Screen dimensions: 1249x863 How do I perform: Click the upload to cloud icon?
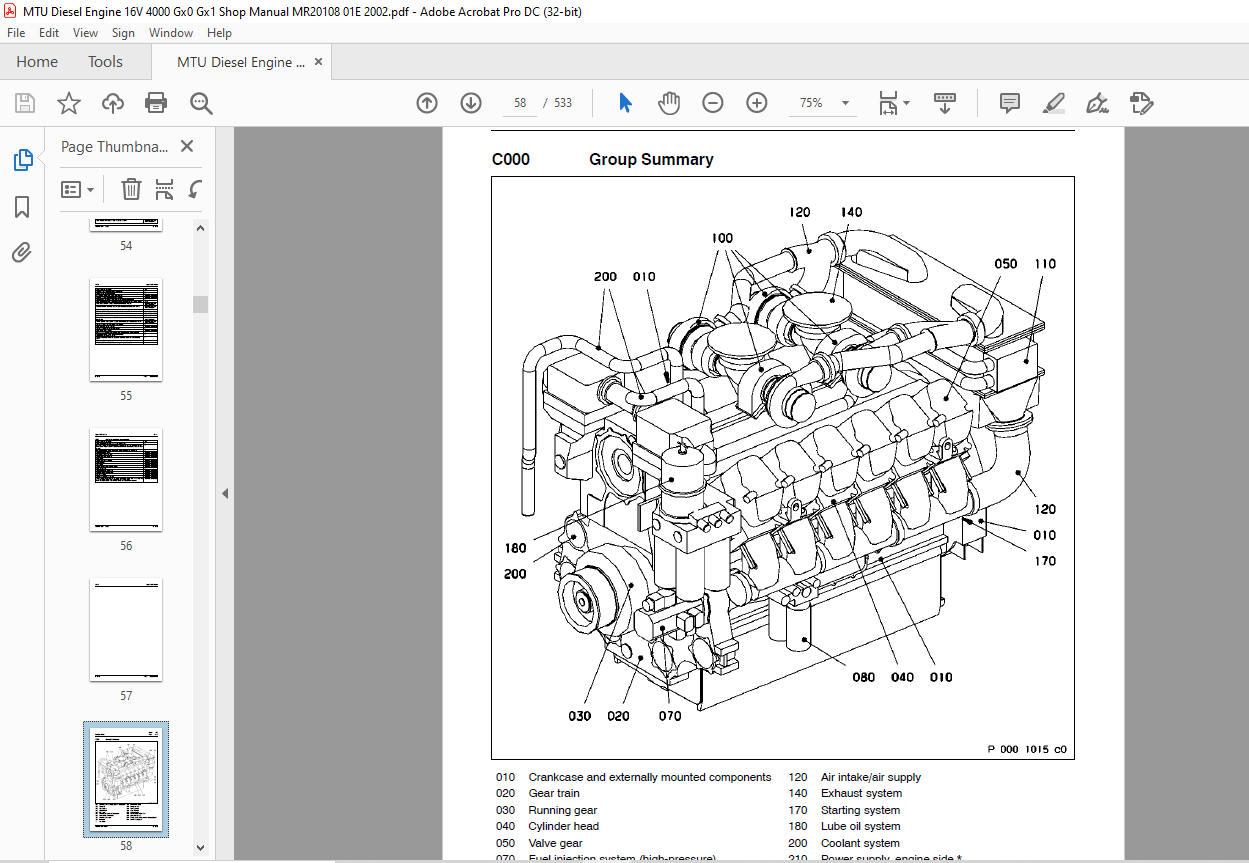pos(113,103)
